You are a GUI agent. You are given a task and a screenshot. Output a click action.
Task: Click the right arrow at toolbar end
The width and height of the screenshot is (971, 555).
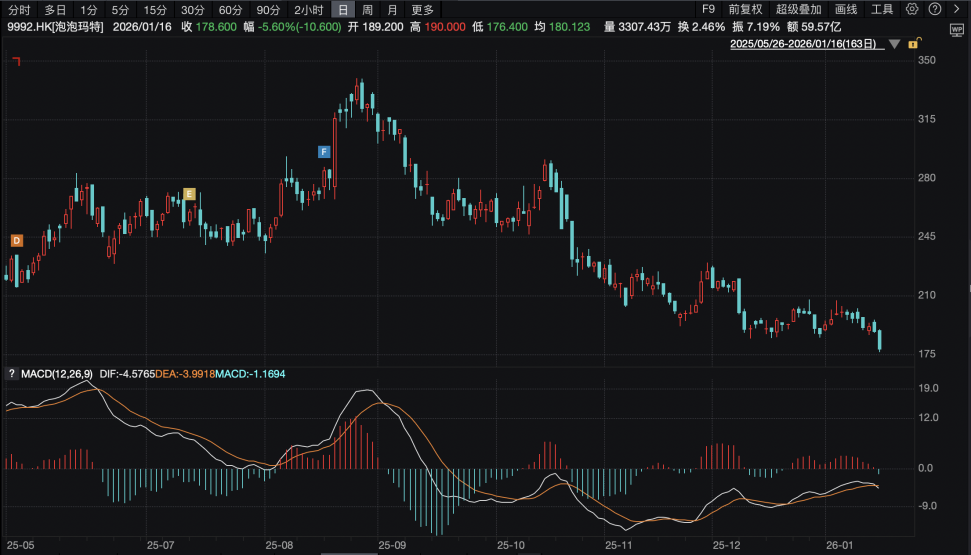[x=955, y=9]
